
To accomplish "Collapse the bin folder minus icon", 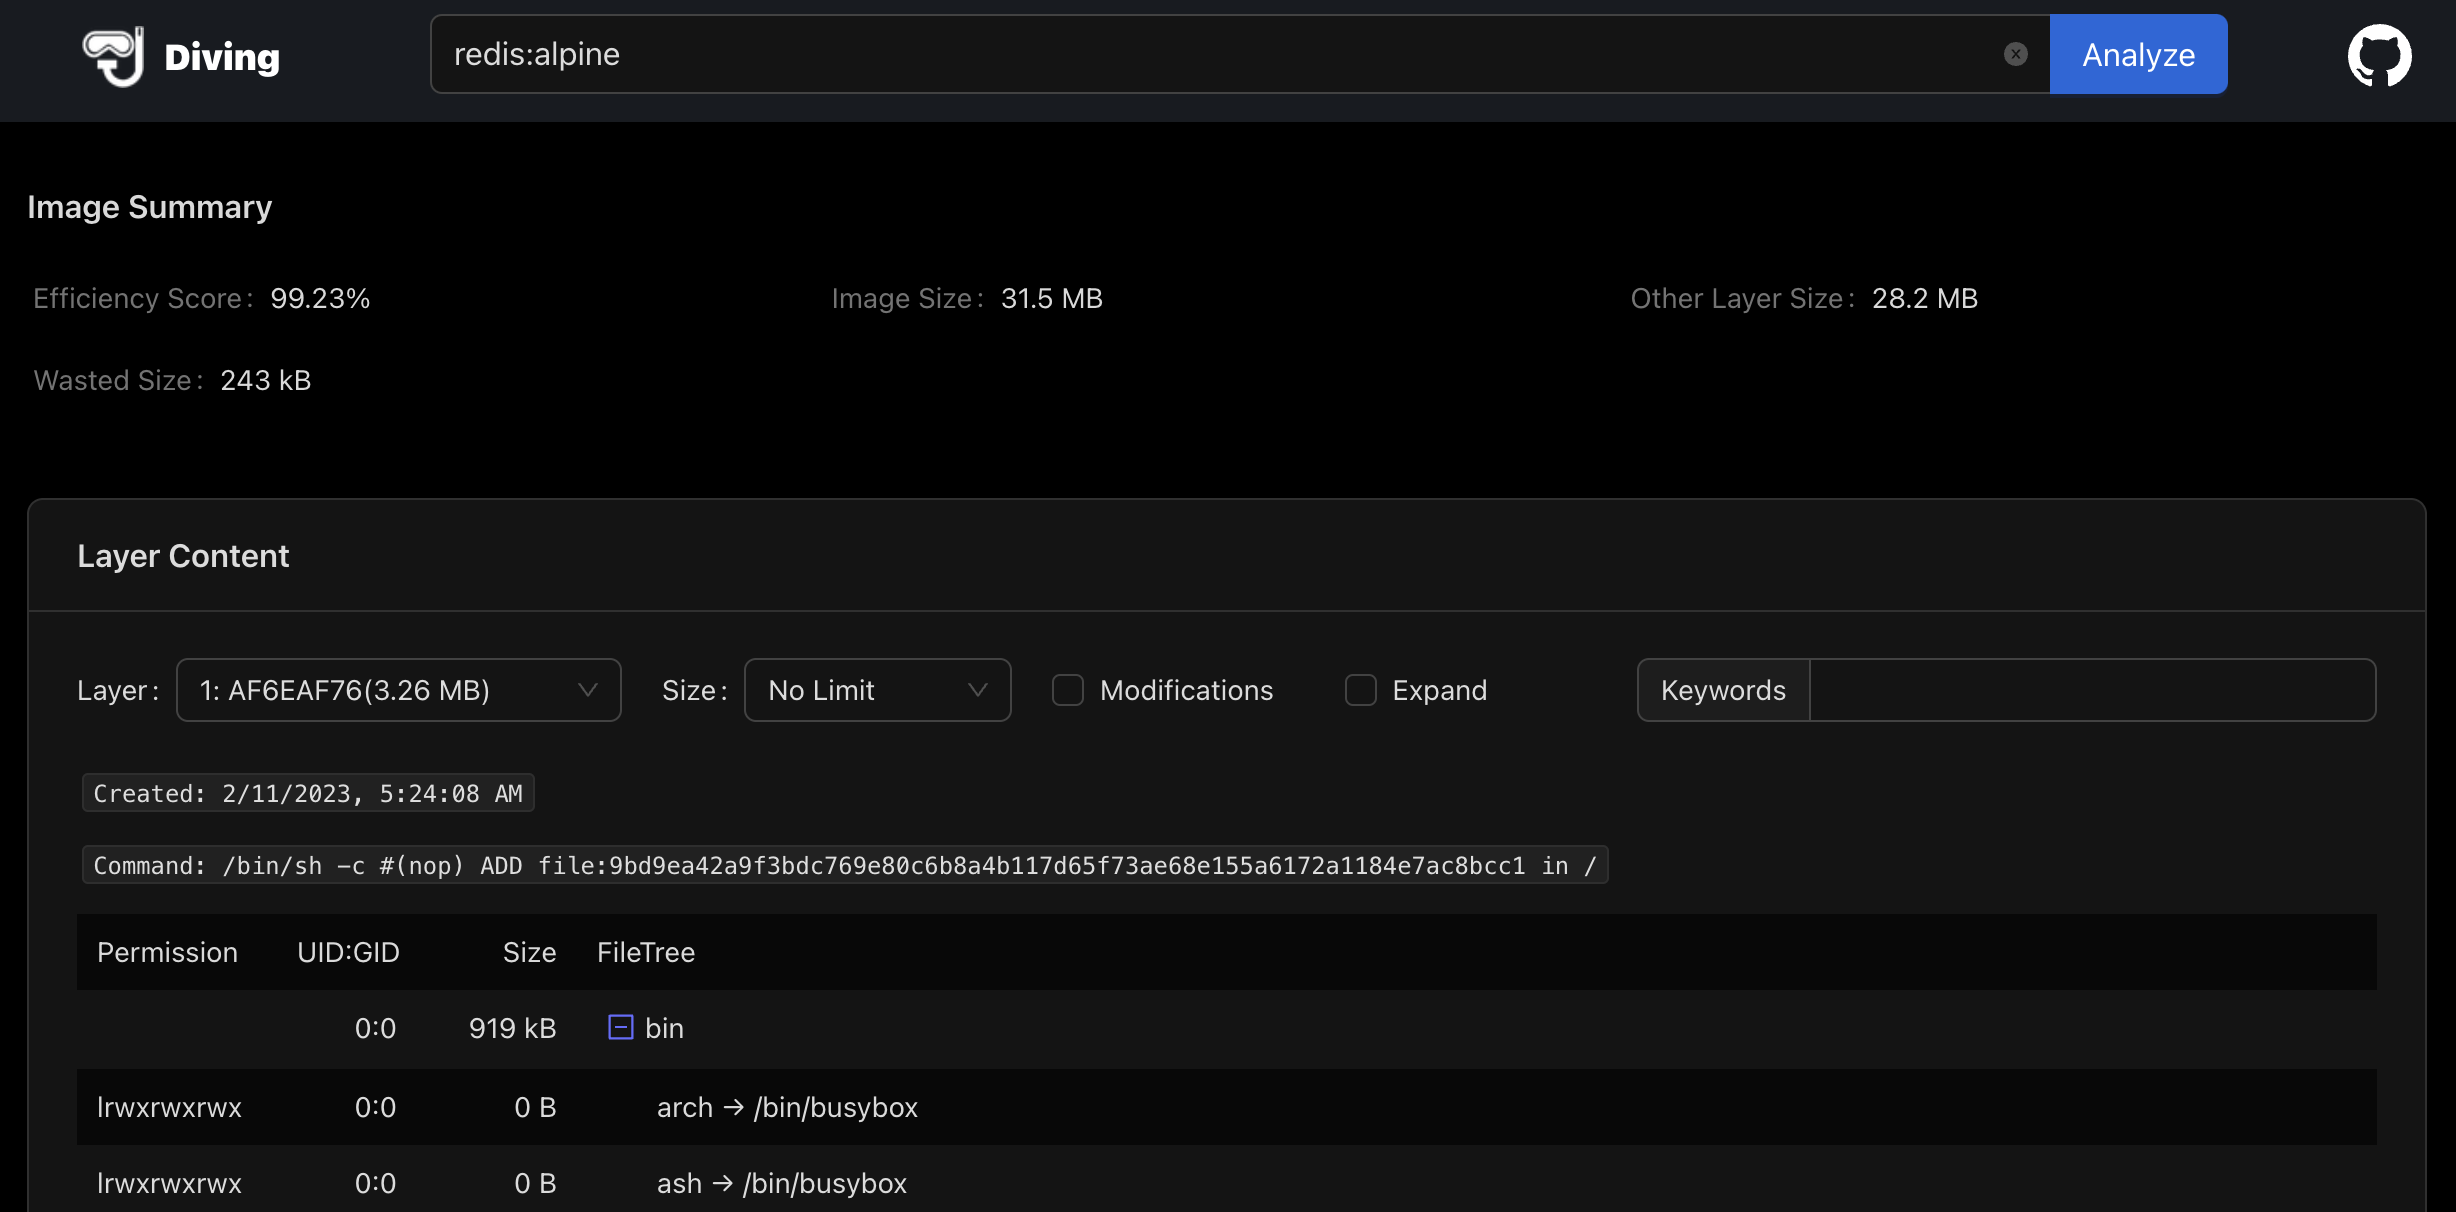I will coord(620,1027).
